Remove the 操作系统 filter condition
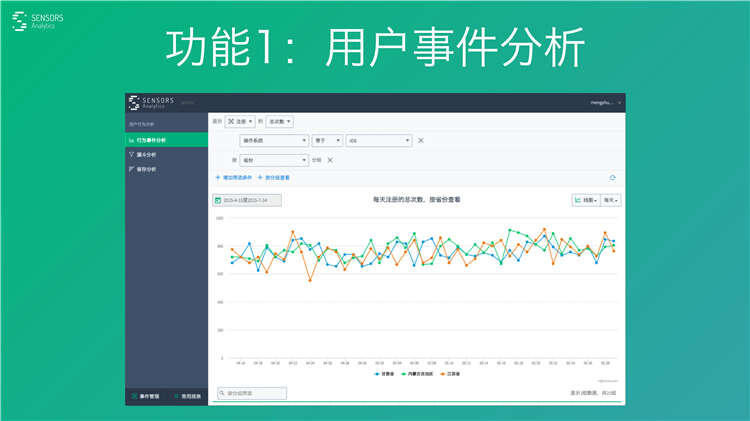 click(420, 140)
